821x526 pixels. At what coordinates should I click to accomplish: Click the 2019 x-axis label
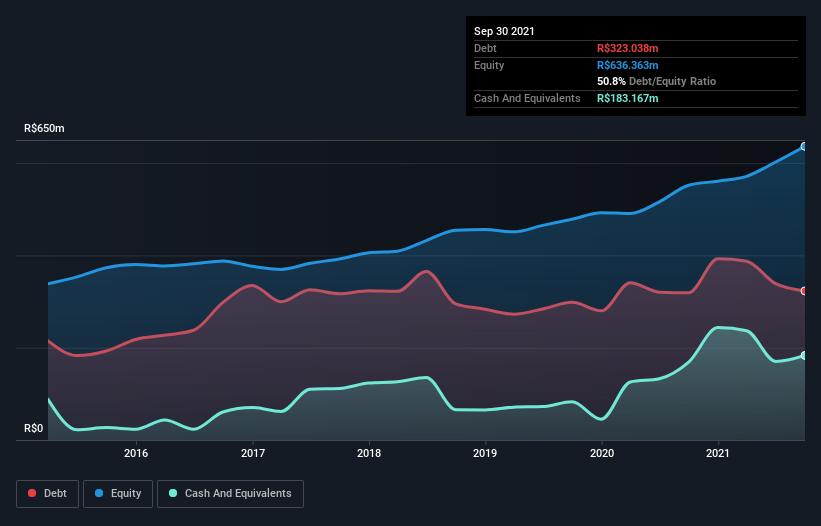[x=485, y=453]
